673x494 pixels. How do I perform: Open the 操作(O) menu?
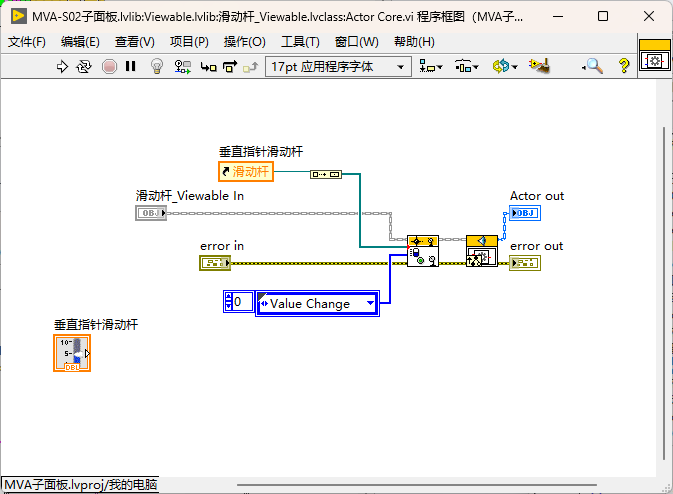pyautogui.click(x=244, y=42)
